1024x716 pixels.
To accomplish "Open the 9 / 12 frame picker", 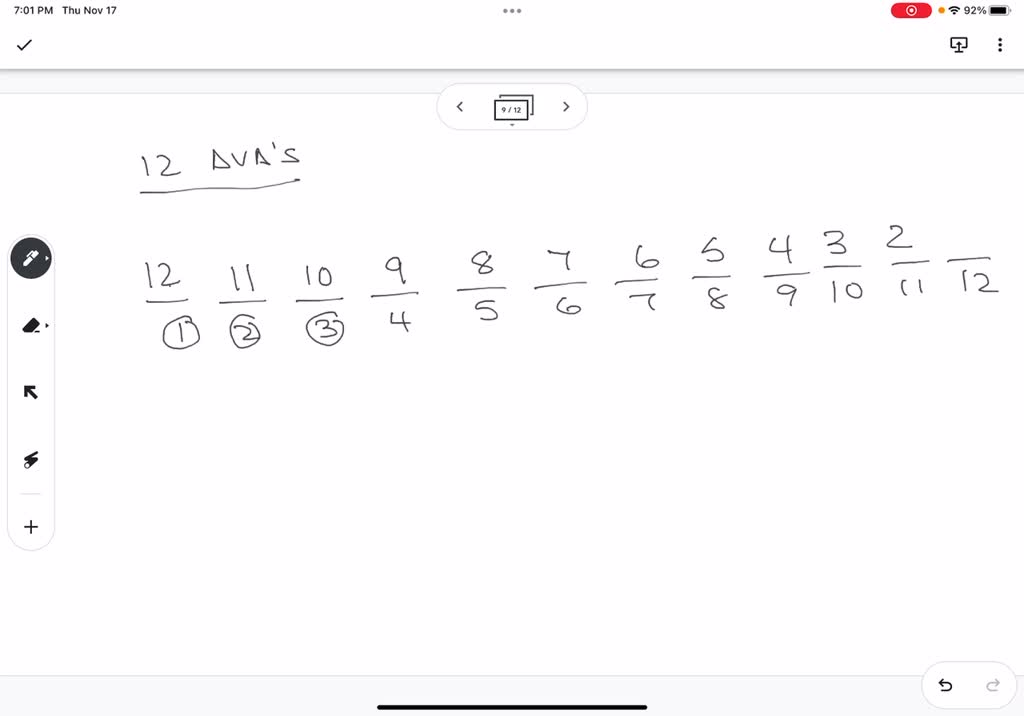I will tap(513, 108).
